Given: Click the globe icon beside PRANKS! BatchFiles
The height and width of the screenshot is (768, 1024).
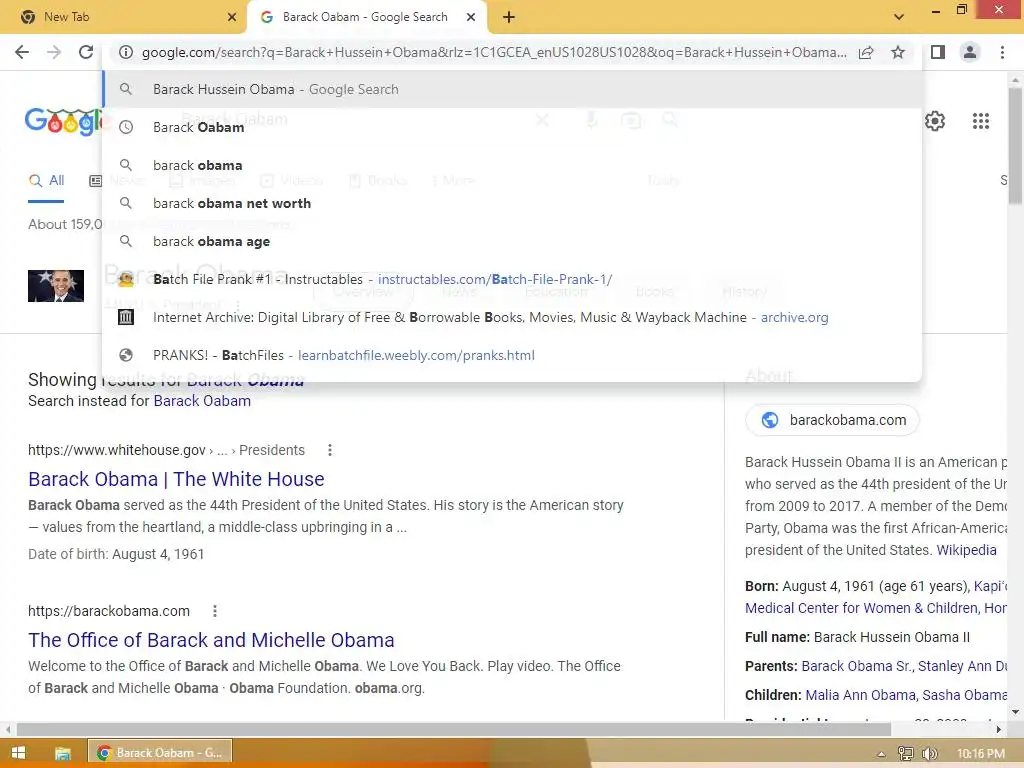Looking at the screenshot, I should 125,355.
